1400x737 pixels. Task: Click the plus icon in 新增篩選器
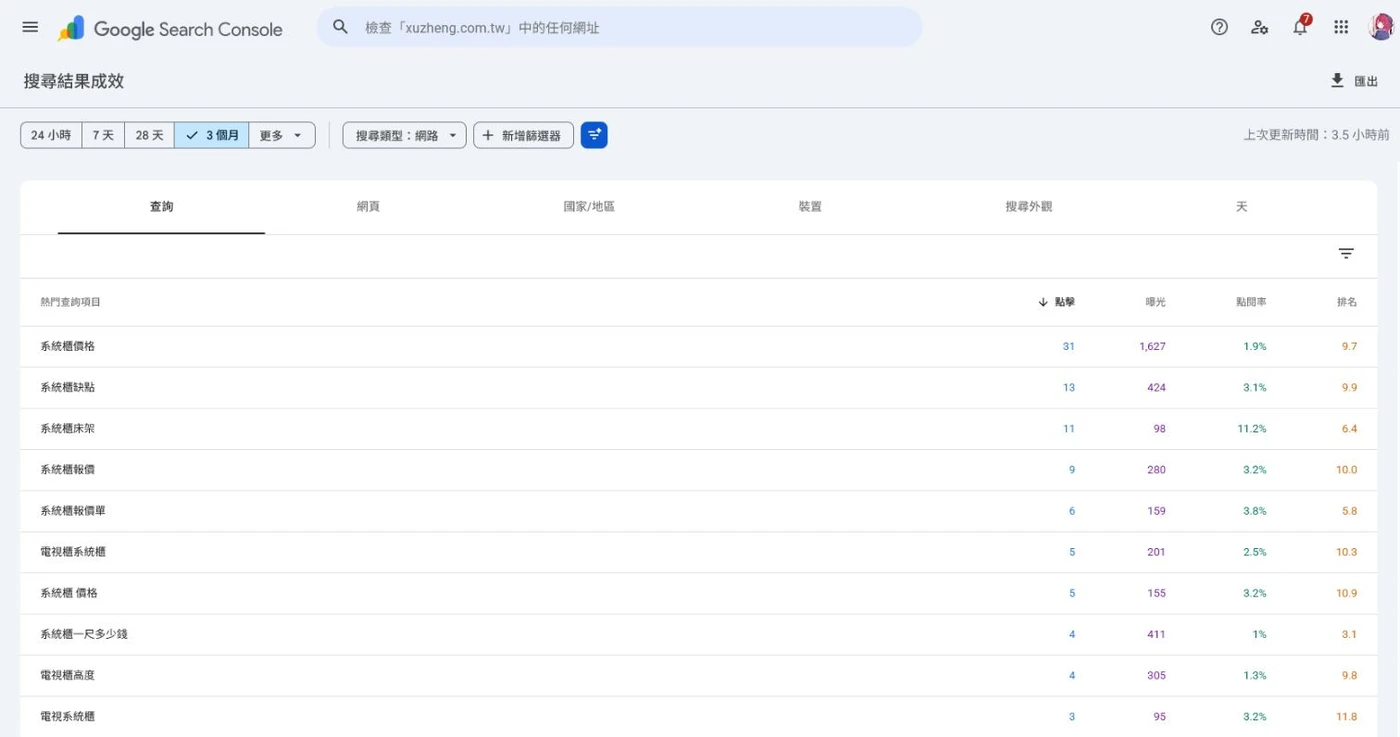488,135
